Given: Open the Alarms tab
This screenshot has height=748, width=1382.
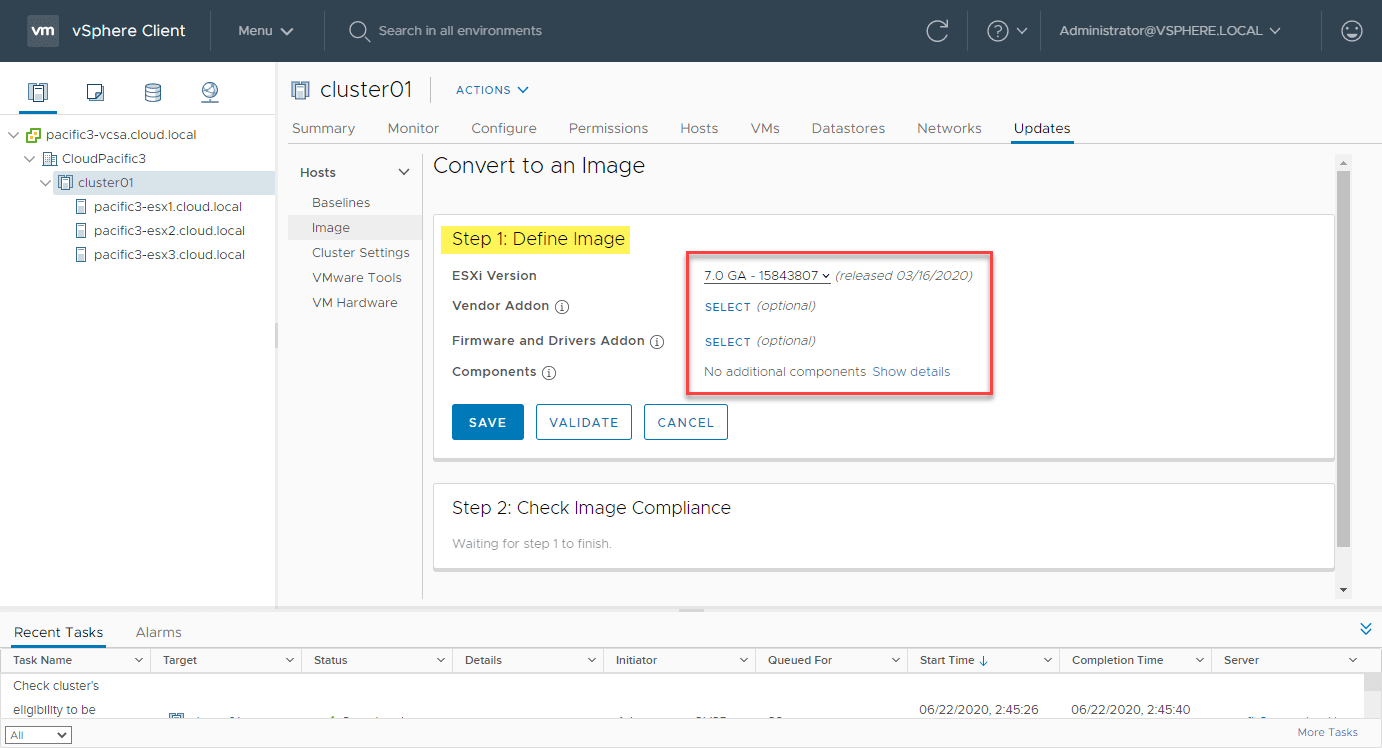Looking at the screenshot, I should 158,632.
